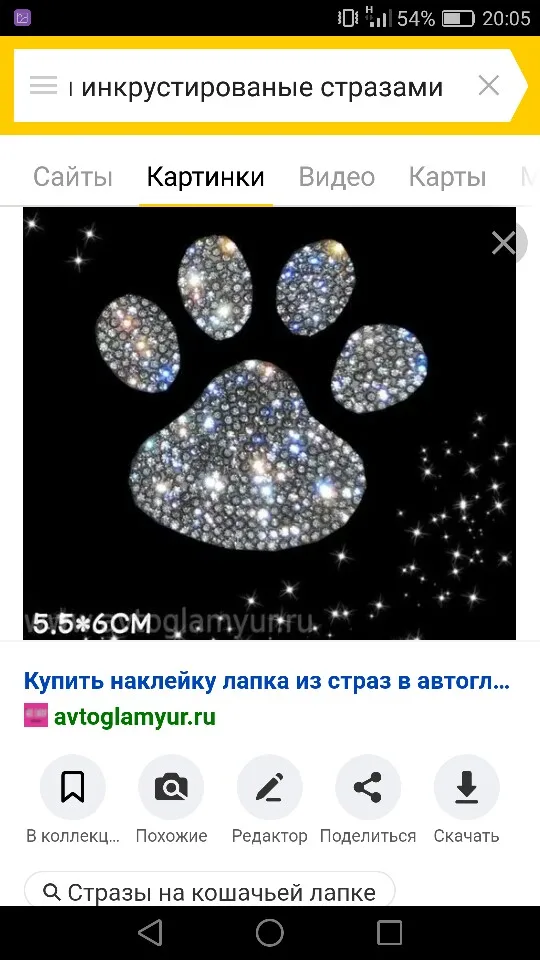Go to the Карты tab

point(448,177)
